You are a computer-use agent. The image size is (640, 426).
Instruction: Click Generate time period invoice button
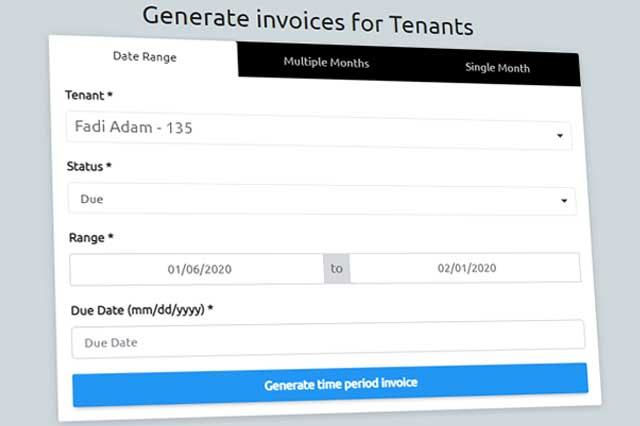click(330, 384)
